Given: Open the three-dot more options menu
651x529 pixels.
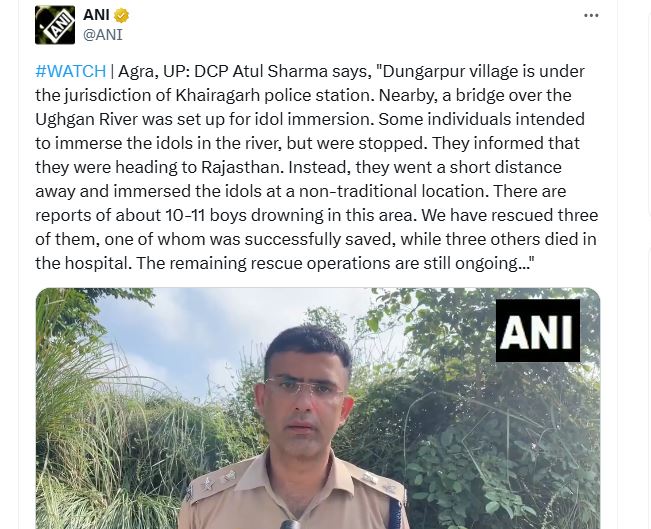Looking at the screenshot, I should [x=591, y=16].
